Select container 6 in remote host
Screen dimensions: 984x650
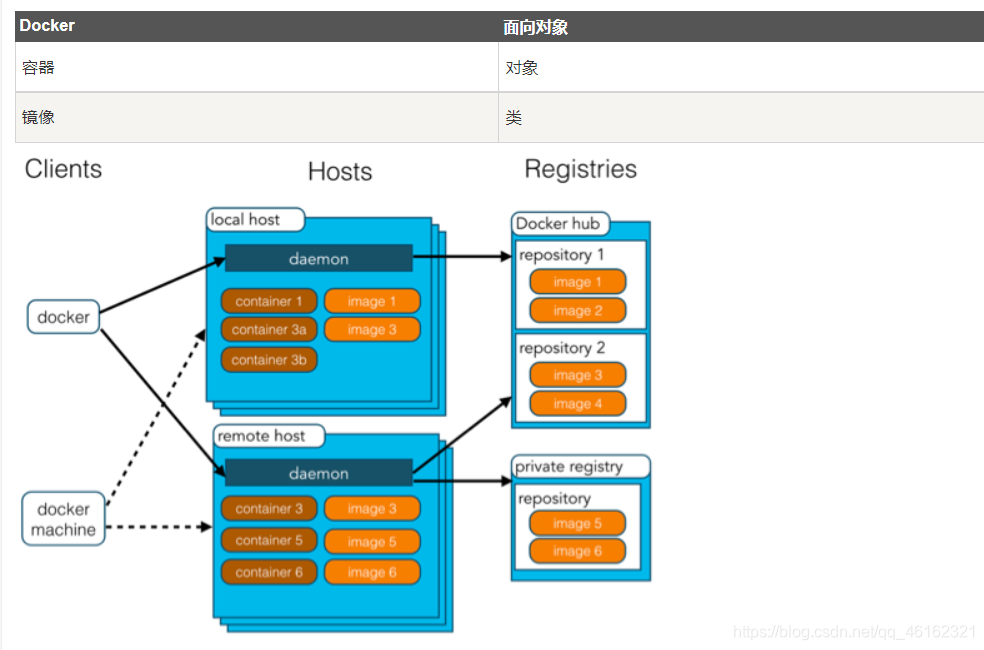point(269,572)
